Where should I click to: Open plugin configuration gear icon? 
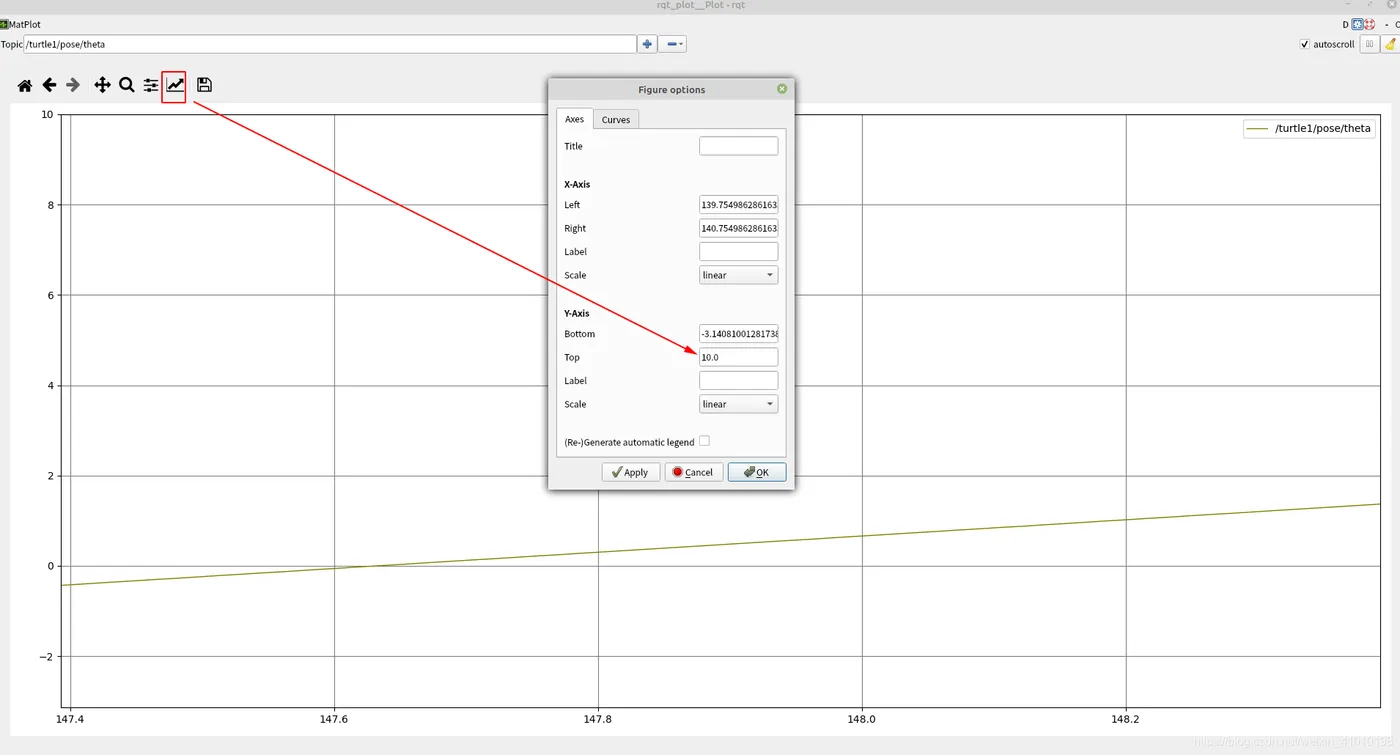point(1358,24)
